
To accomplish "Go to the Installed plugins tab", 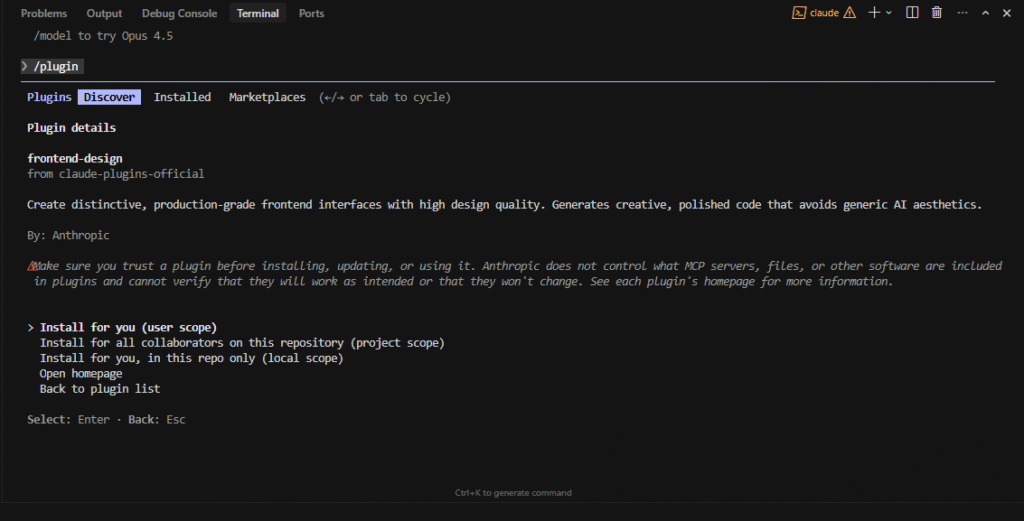I will (x=182, y=97).
